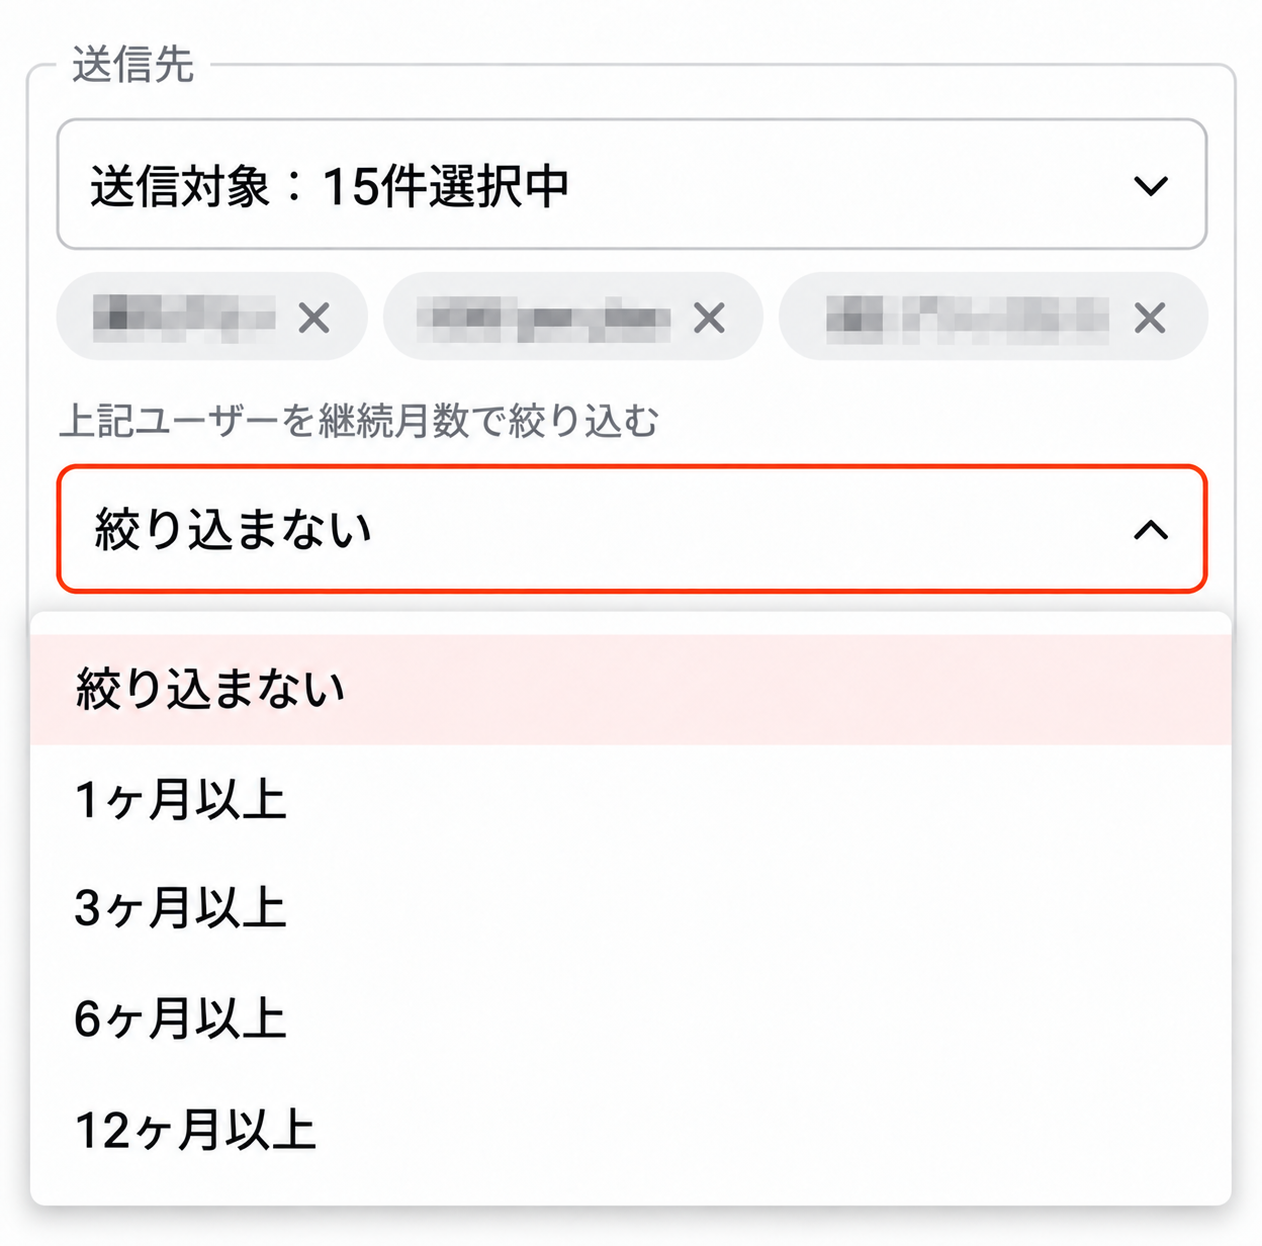Click blank area right of 12ヶ月以上
This screenshot has width=1262, height=1246.
tap(770, 1130)
